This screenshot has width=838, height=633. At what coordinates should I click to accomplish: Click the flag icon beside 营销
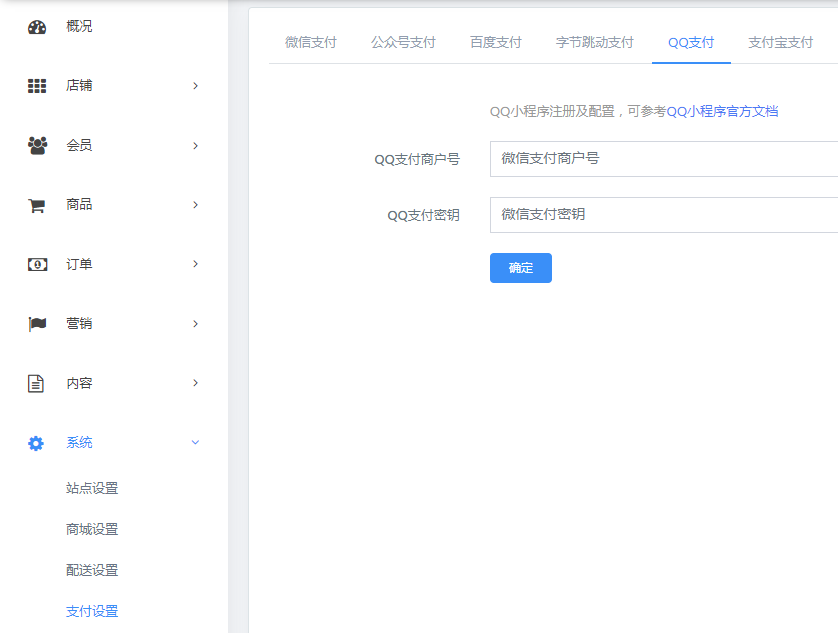[37, 324]
